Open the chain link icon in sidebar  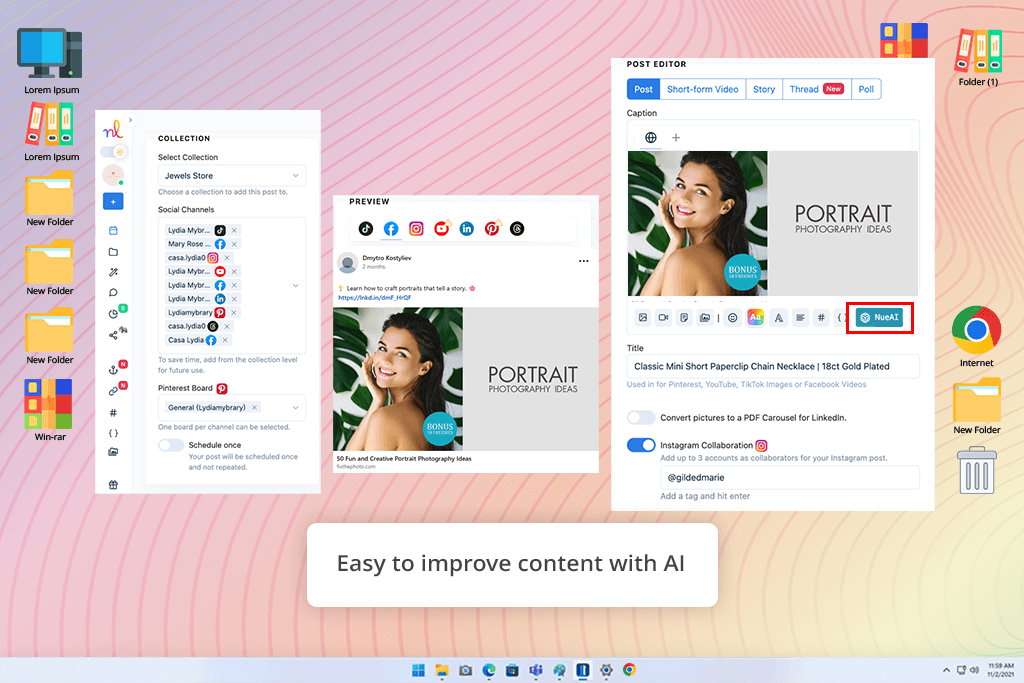[113, 391]
